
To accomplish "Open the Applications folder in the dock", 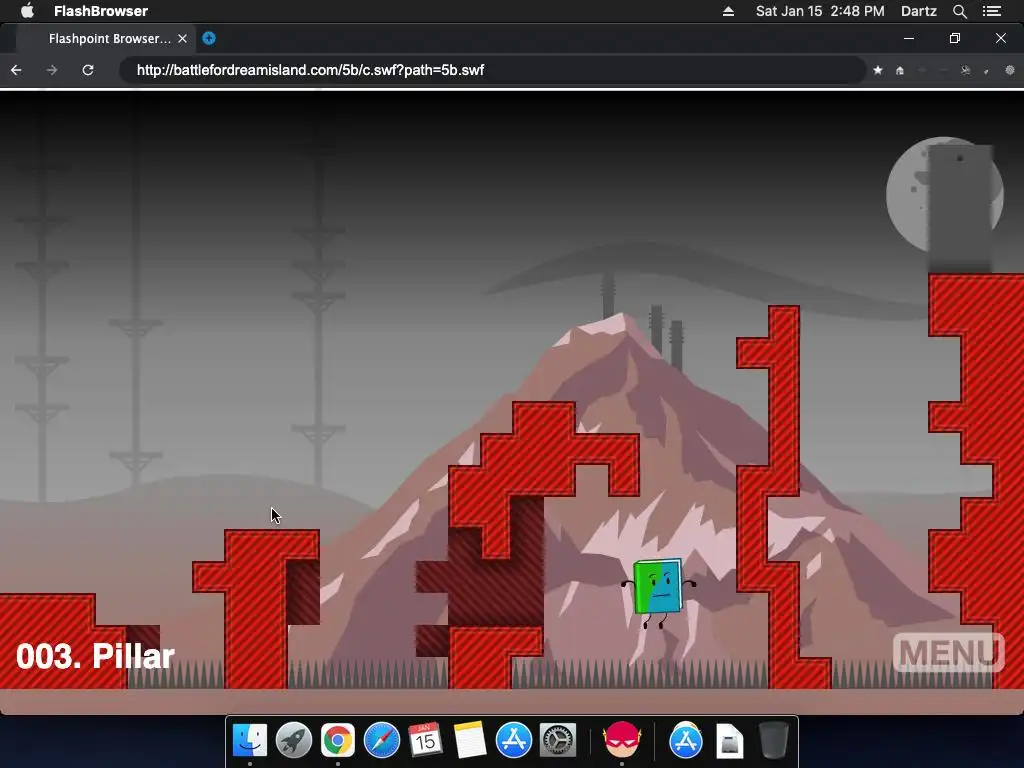I will click(x=686, y=741).
